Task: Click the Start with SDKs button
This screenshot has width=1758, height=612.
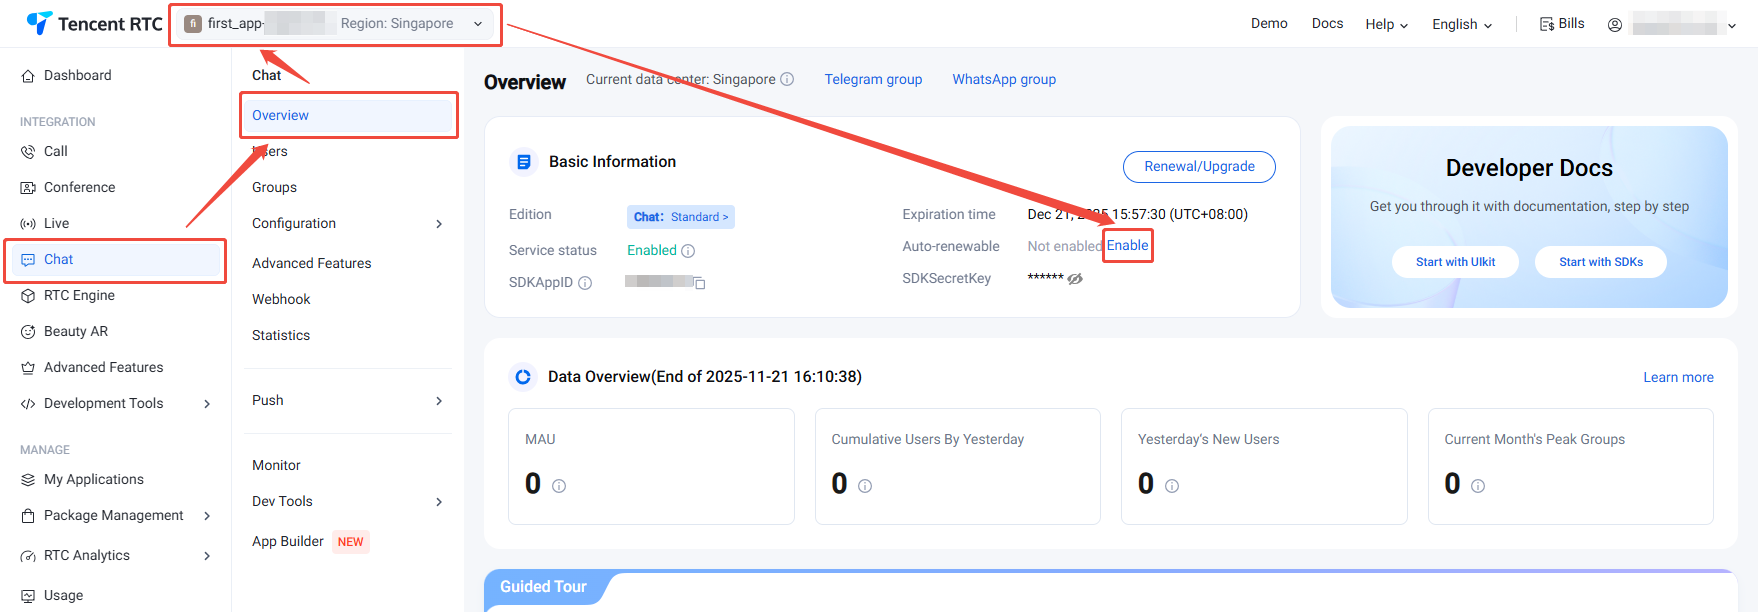Action: pos(1601,262)
